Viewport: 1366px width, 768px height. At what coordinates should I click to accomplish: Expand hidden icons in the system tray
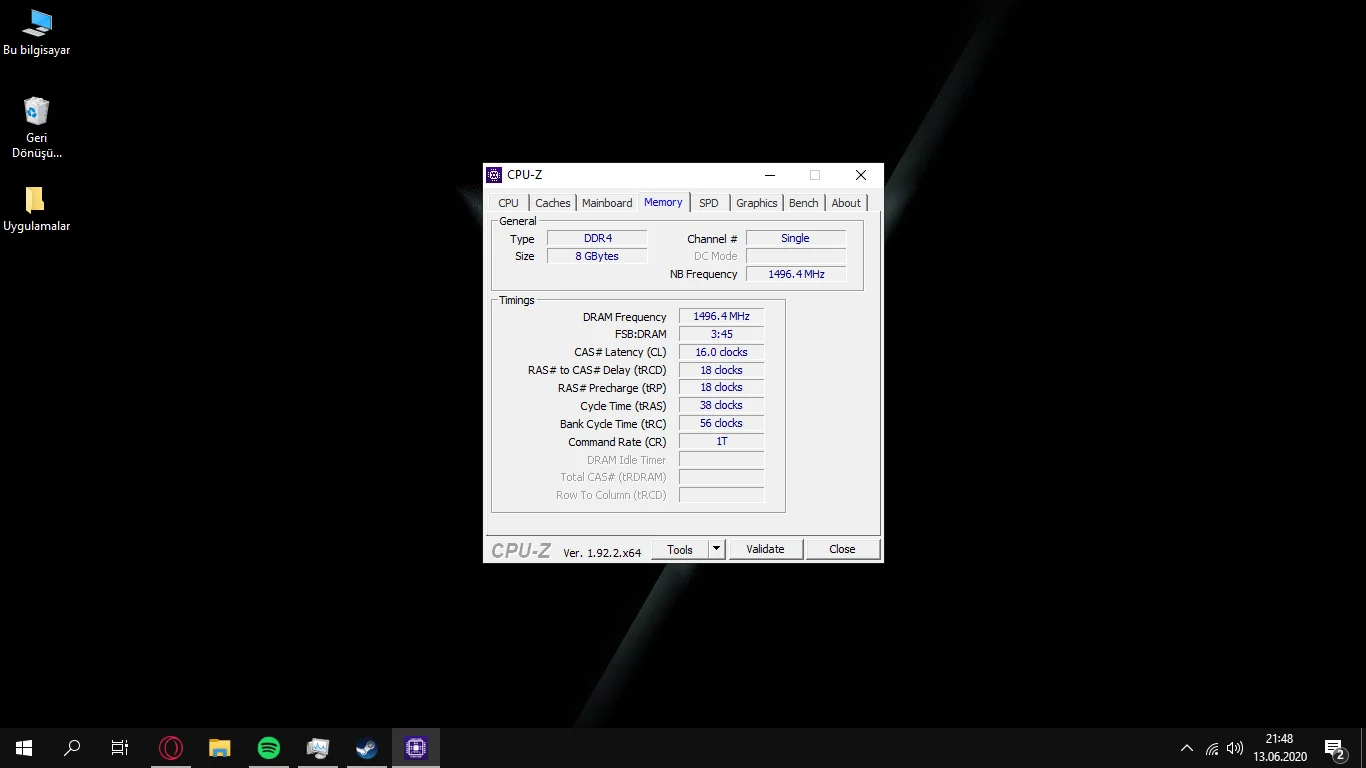pos(1186,747)
